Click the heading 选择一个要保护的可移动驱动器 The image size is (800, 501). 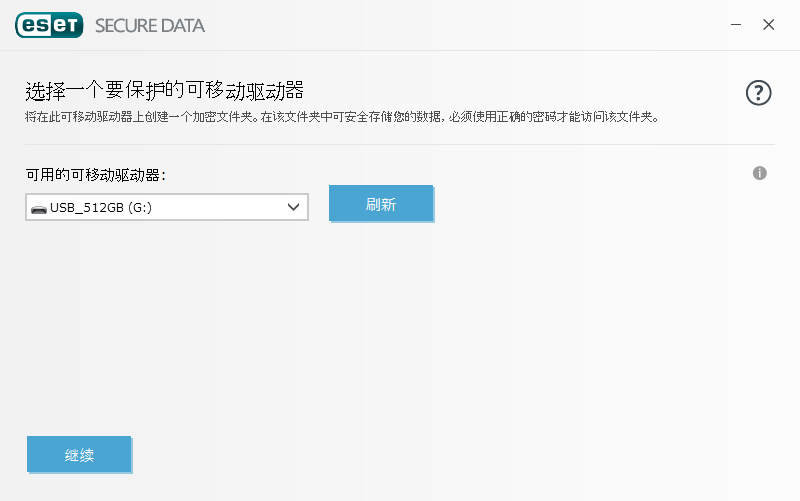tap(164, 90)
